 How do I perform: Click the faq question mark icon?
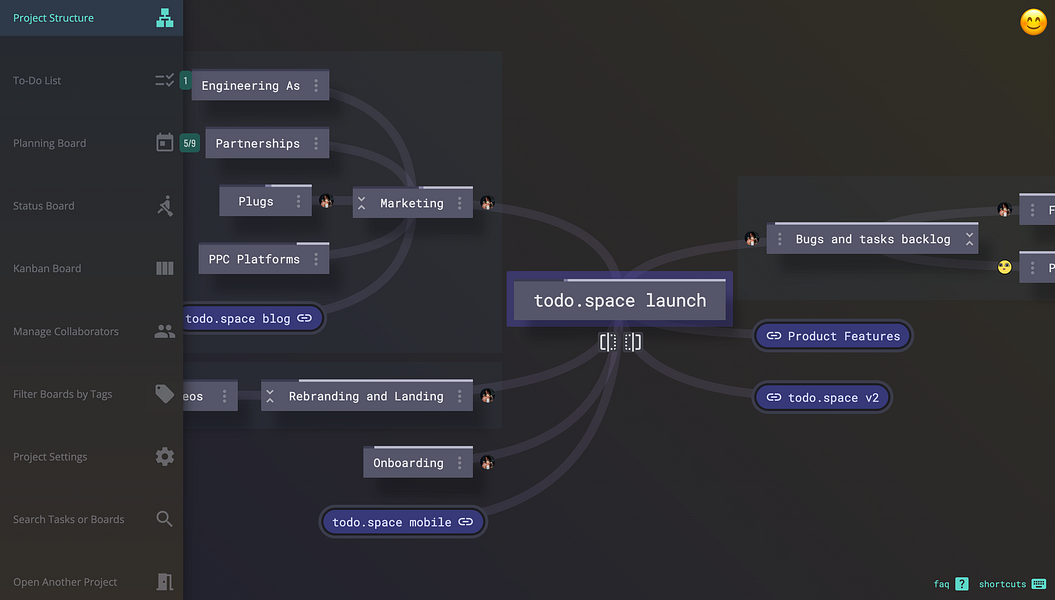pyautogui.click(x=962, y=584)
